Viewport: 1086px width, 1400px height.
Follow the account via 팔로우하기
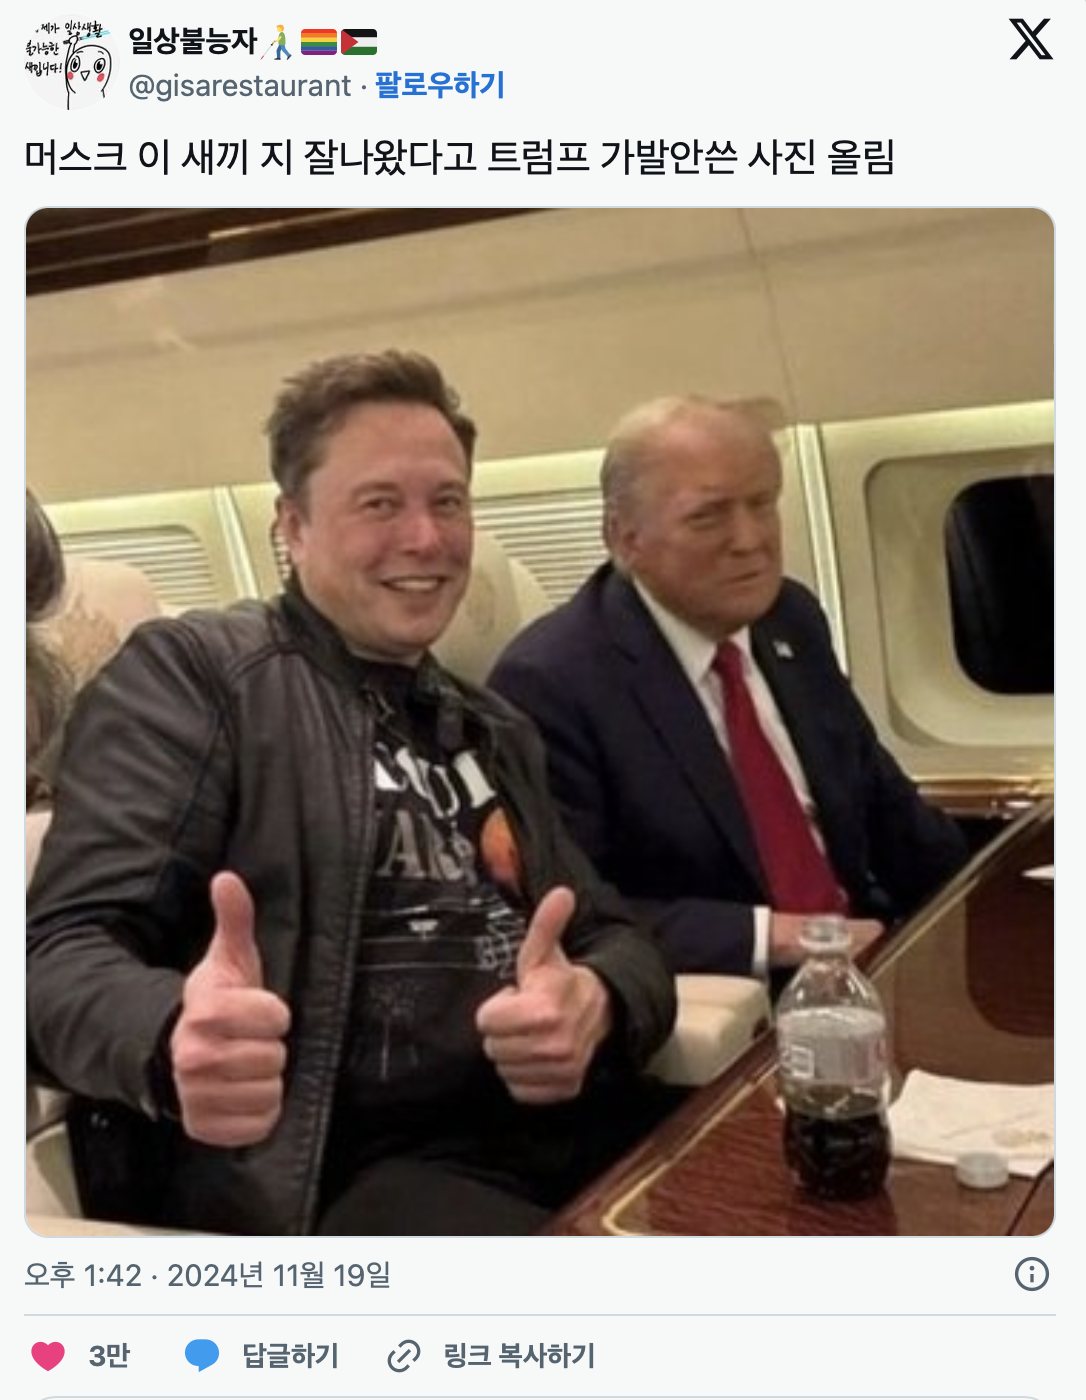440,85
